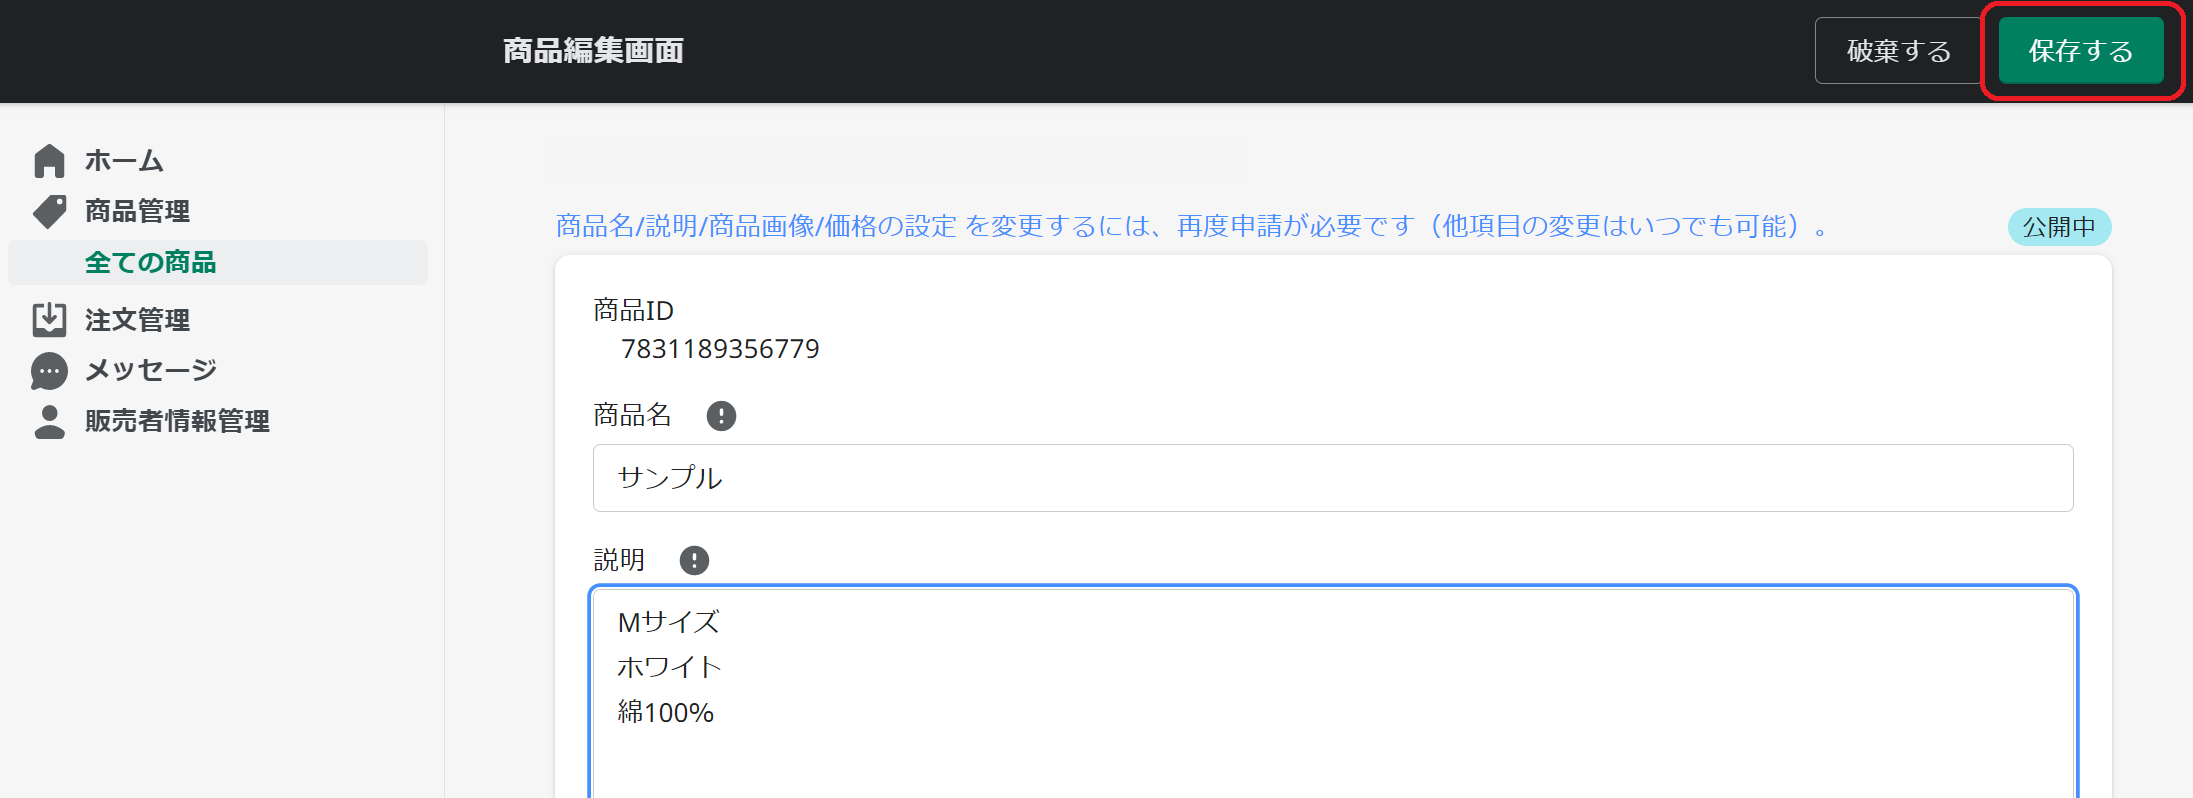Click the tag icon for 商品管理
Screen dimensions: 2193x798
49,211
